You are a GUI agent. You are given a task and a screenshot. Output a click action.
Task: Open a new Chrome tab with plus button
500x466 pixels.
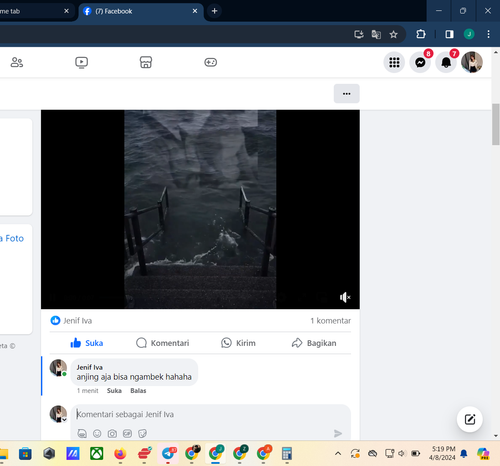point(214,11)
